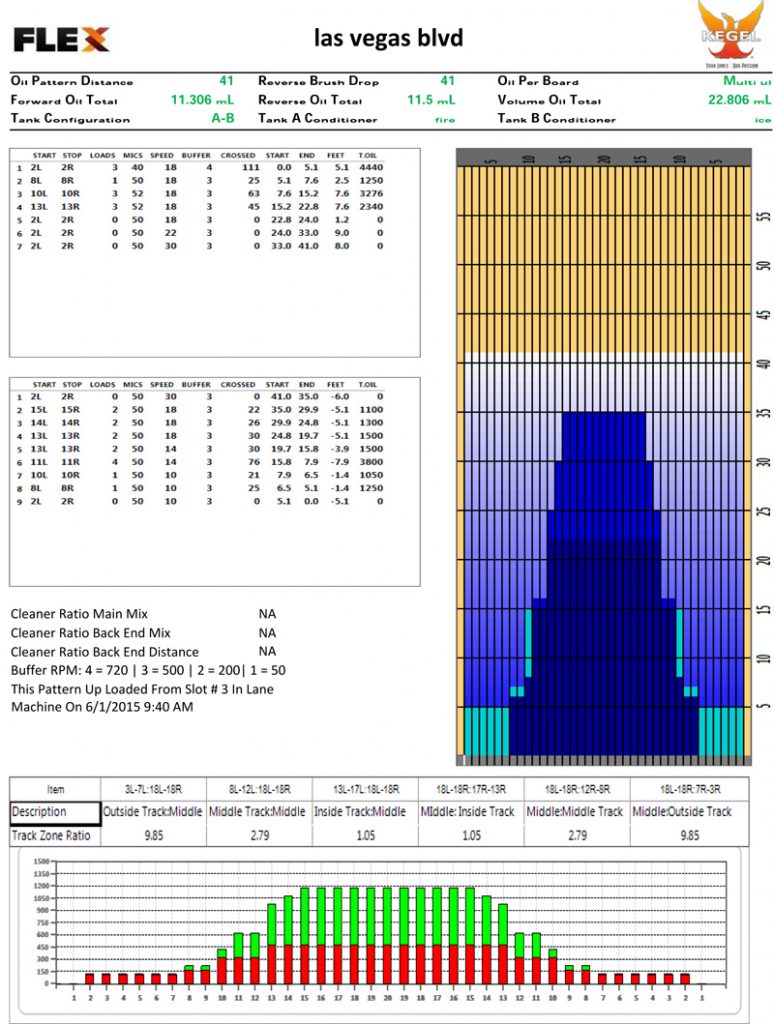Click the 4440 T.OIL value in forward table
The height and width of the screenshot is (1024, 774).
[369, 168]
